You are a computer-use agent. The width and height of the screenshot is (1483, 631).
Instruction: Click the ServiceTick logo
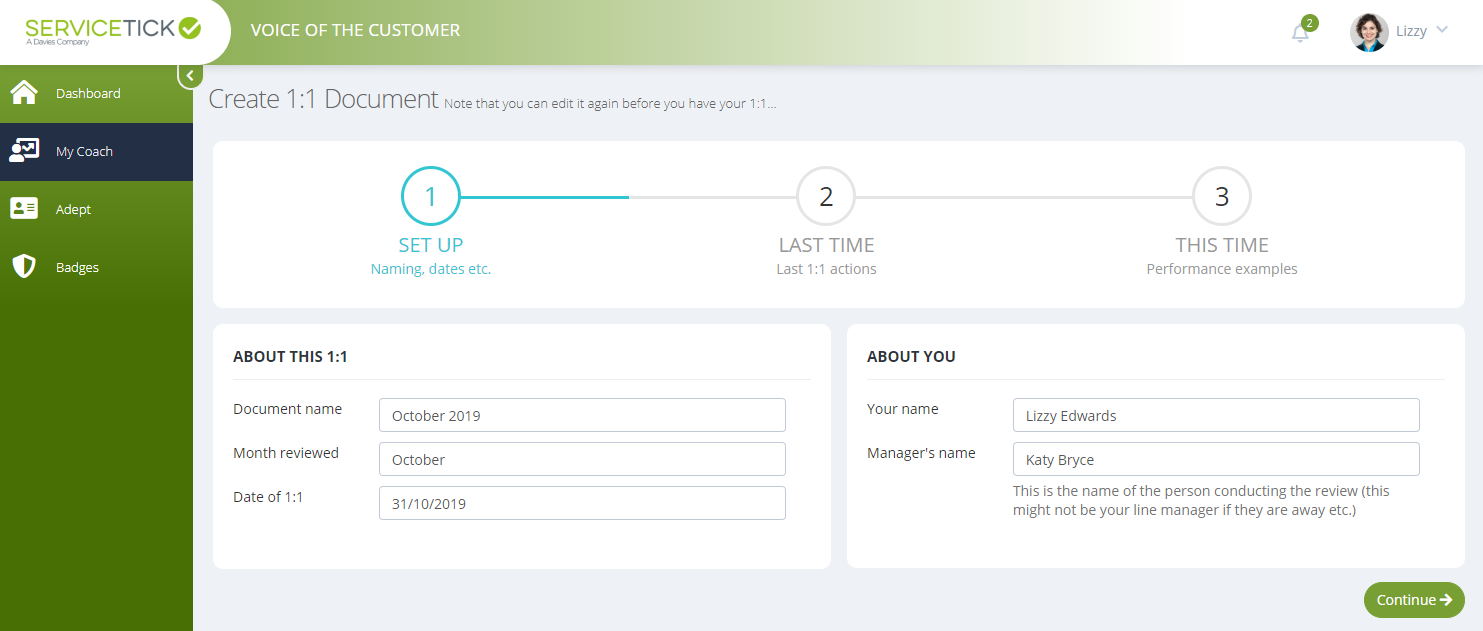[113, 30]
